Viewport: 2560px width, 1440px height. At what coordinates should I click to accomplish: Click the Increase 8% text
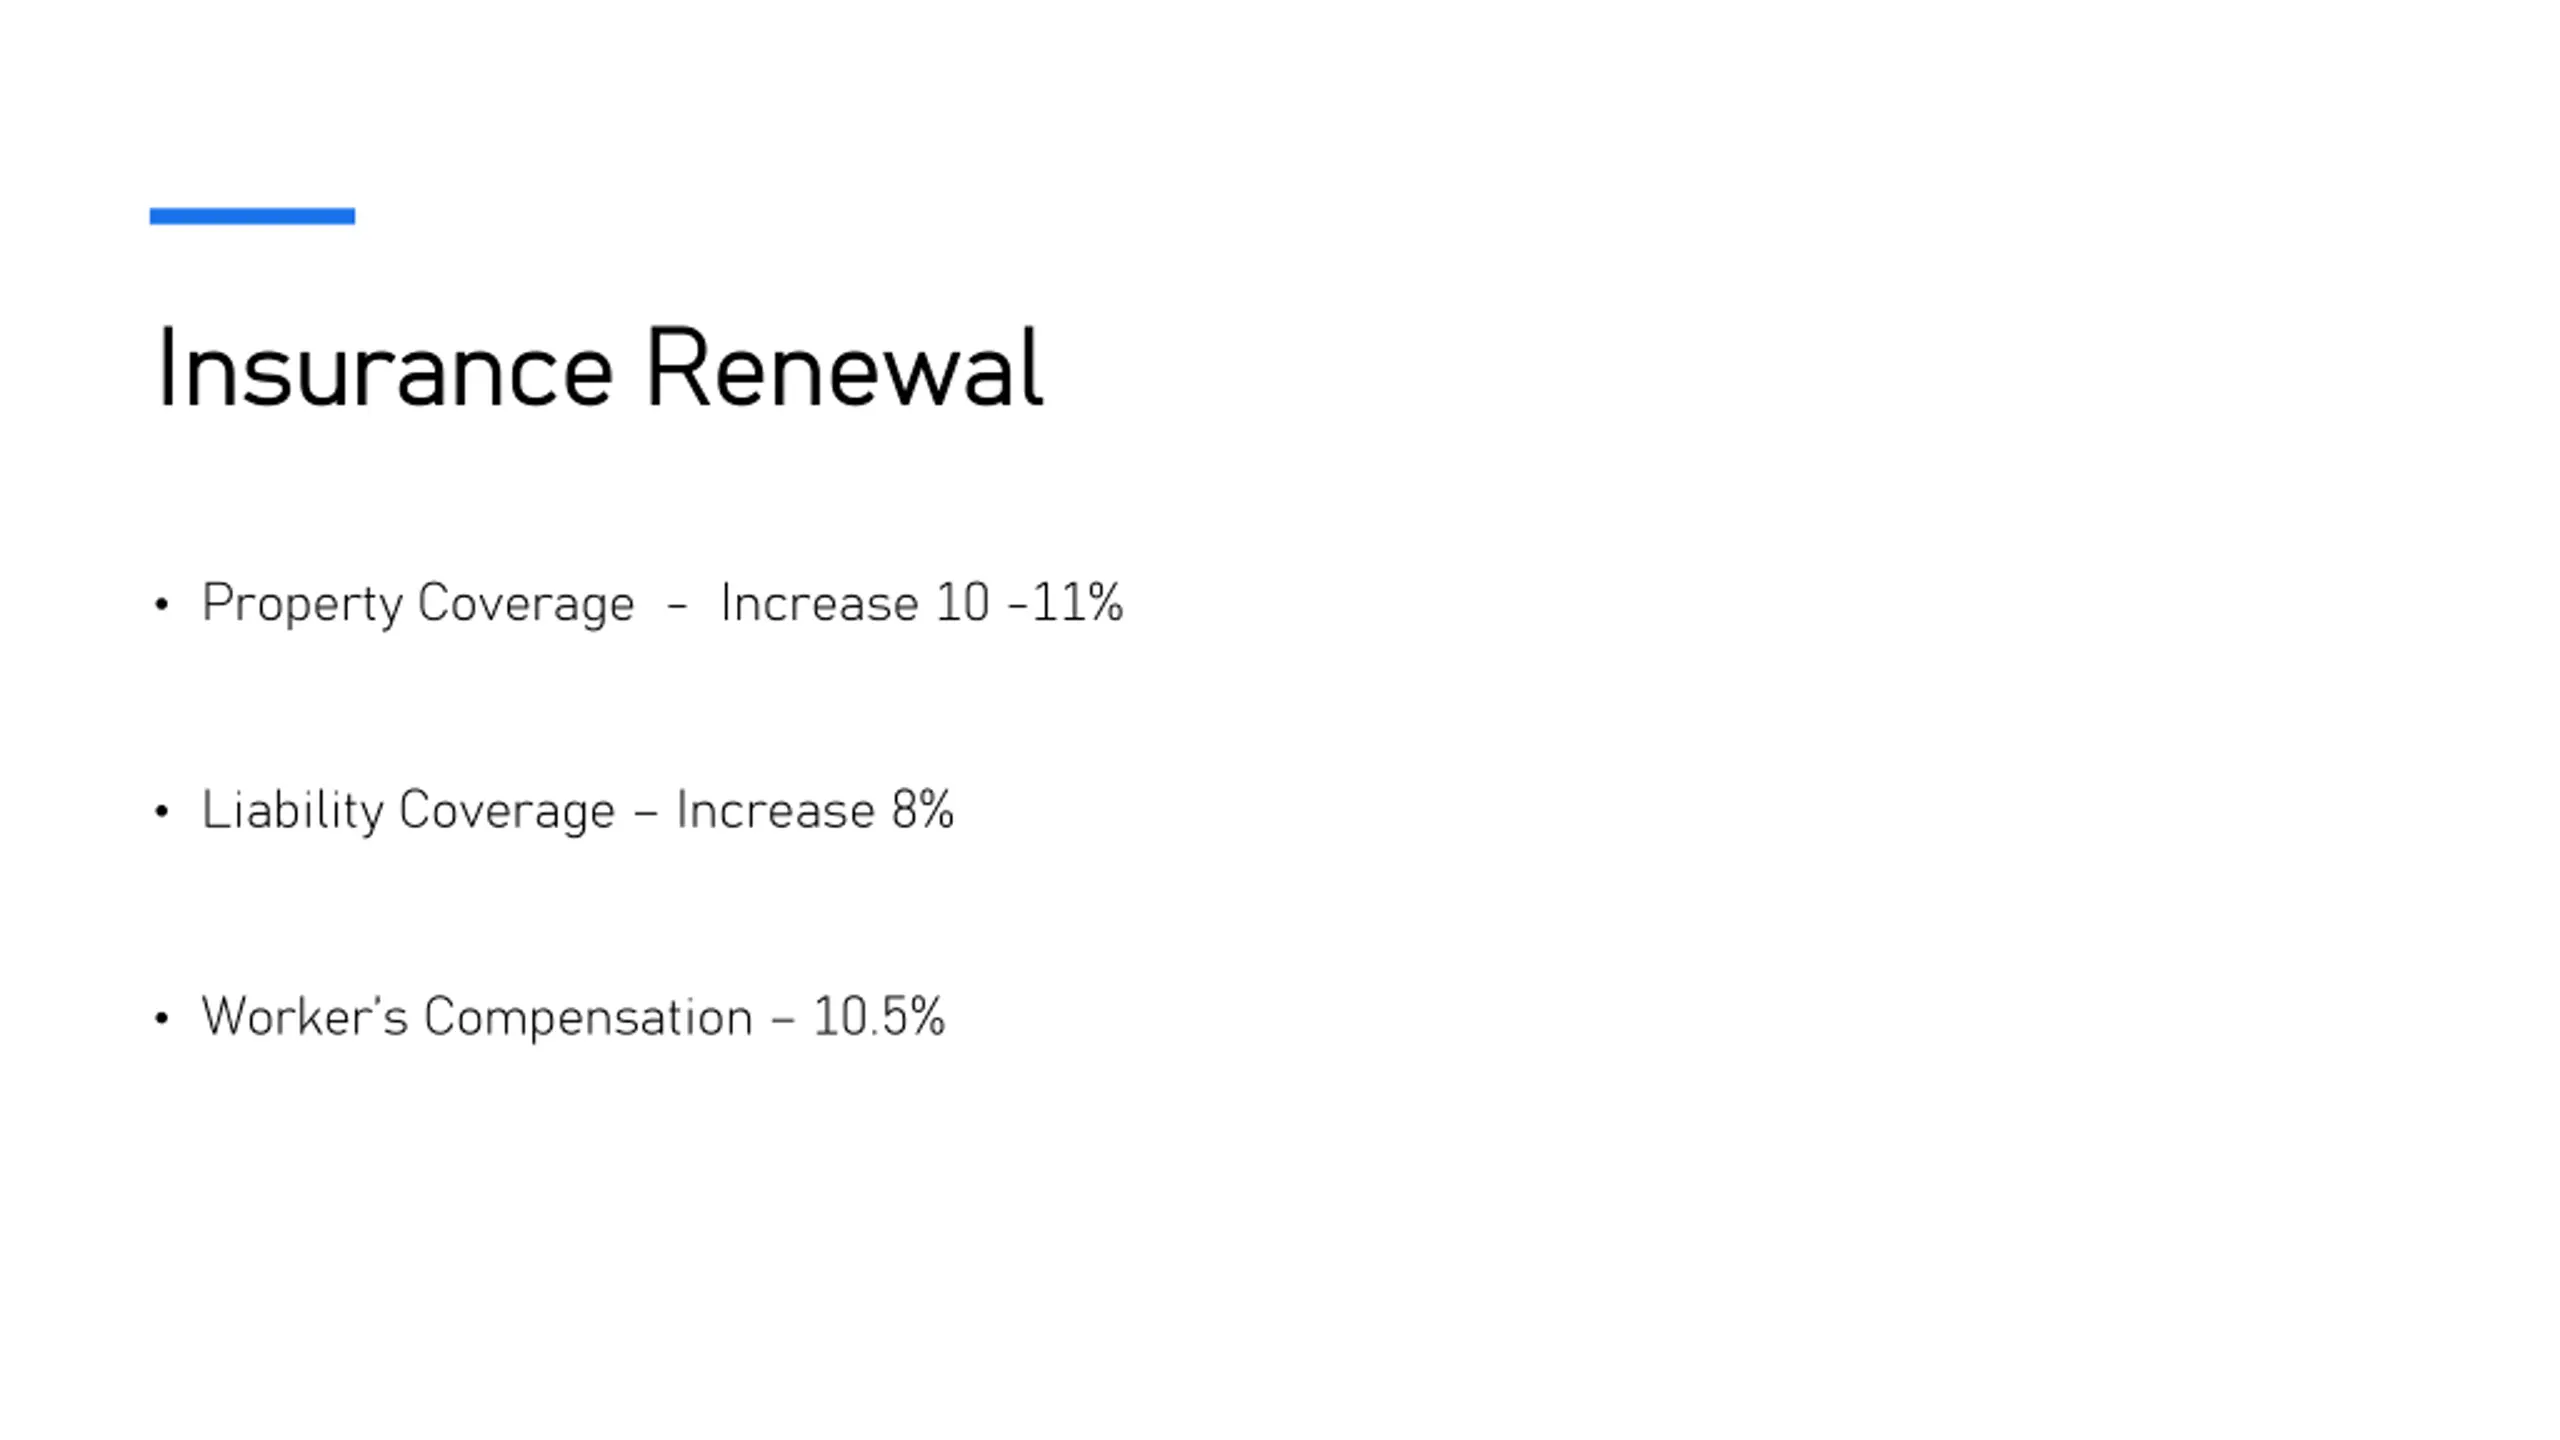click(x=815, y=810)
